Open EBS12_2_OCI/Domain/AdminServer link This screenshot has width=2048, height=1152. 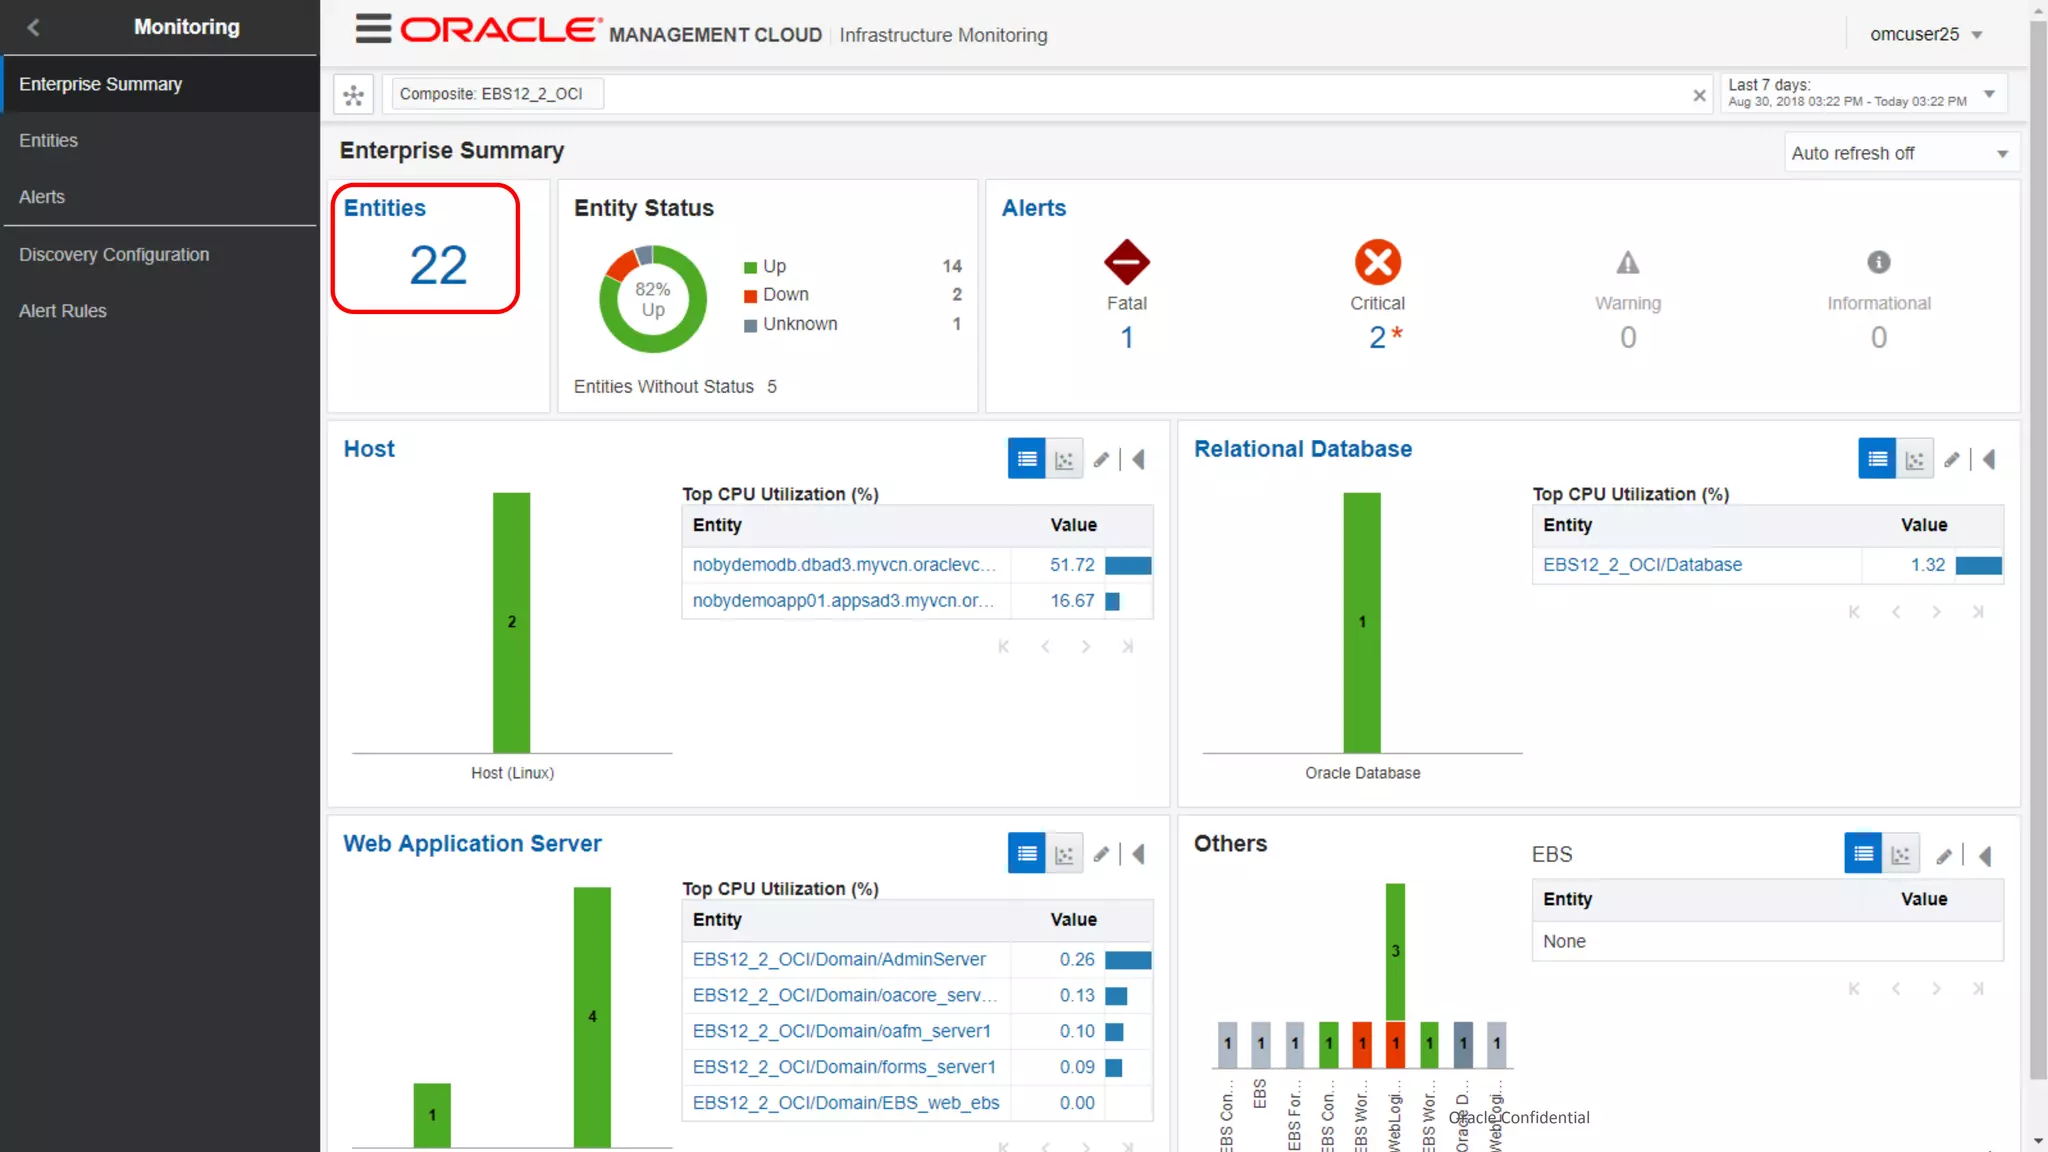(x=839, y=960)
